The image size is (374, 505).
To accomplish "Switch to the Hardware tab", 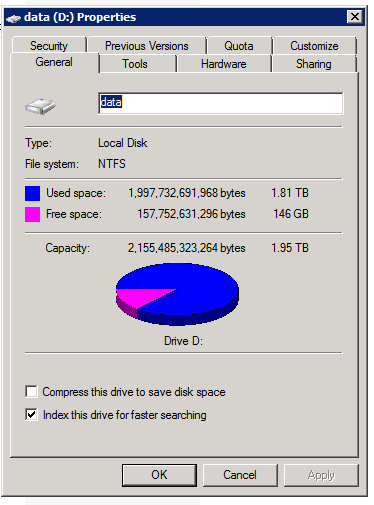I will tap(224, 64).
